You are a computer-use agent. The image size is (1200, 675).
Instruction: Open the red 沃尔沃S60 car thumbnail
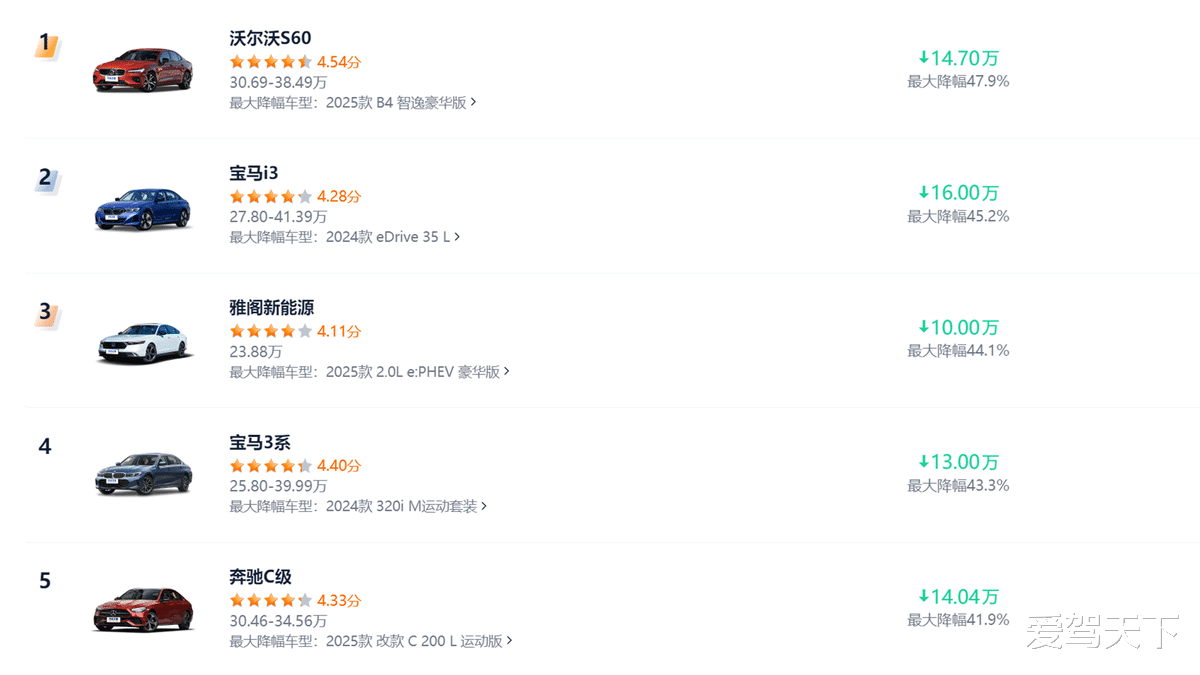[142, 70]
